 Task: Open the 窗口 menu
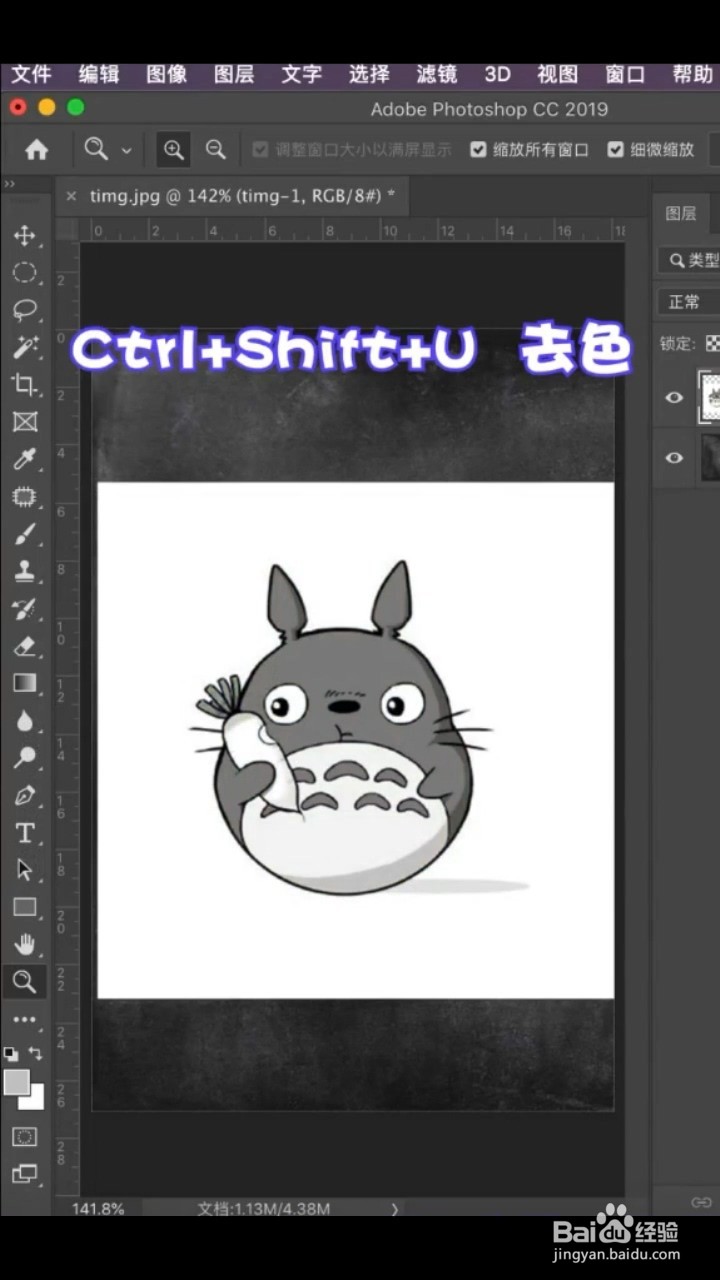625,75
